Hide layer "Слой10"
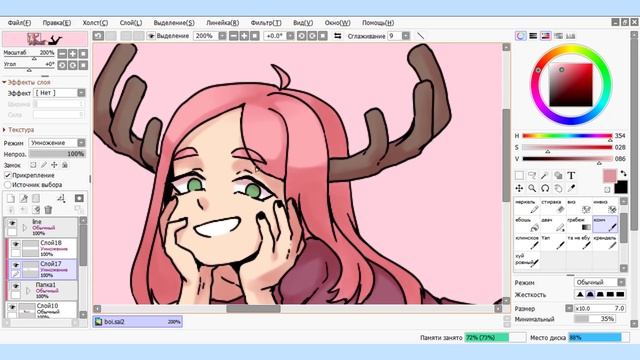 coord(12,307)
